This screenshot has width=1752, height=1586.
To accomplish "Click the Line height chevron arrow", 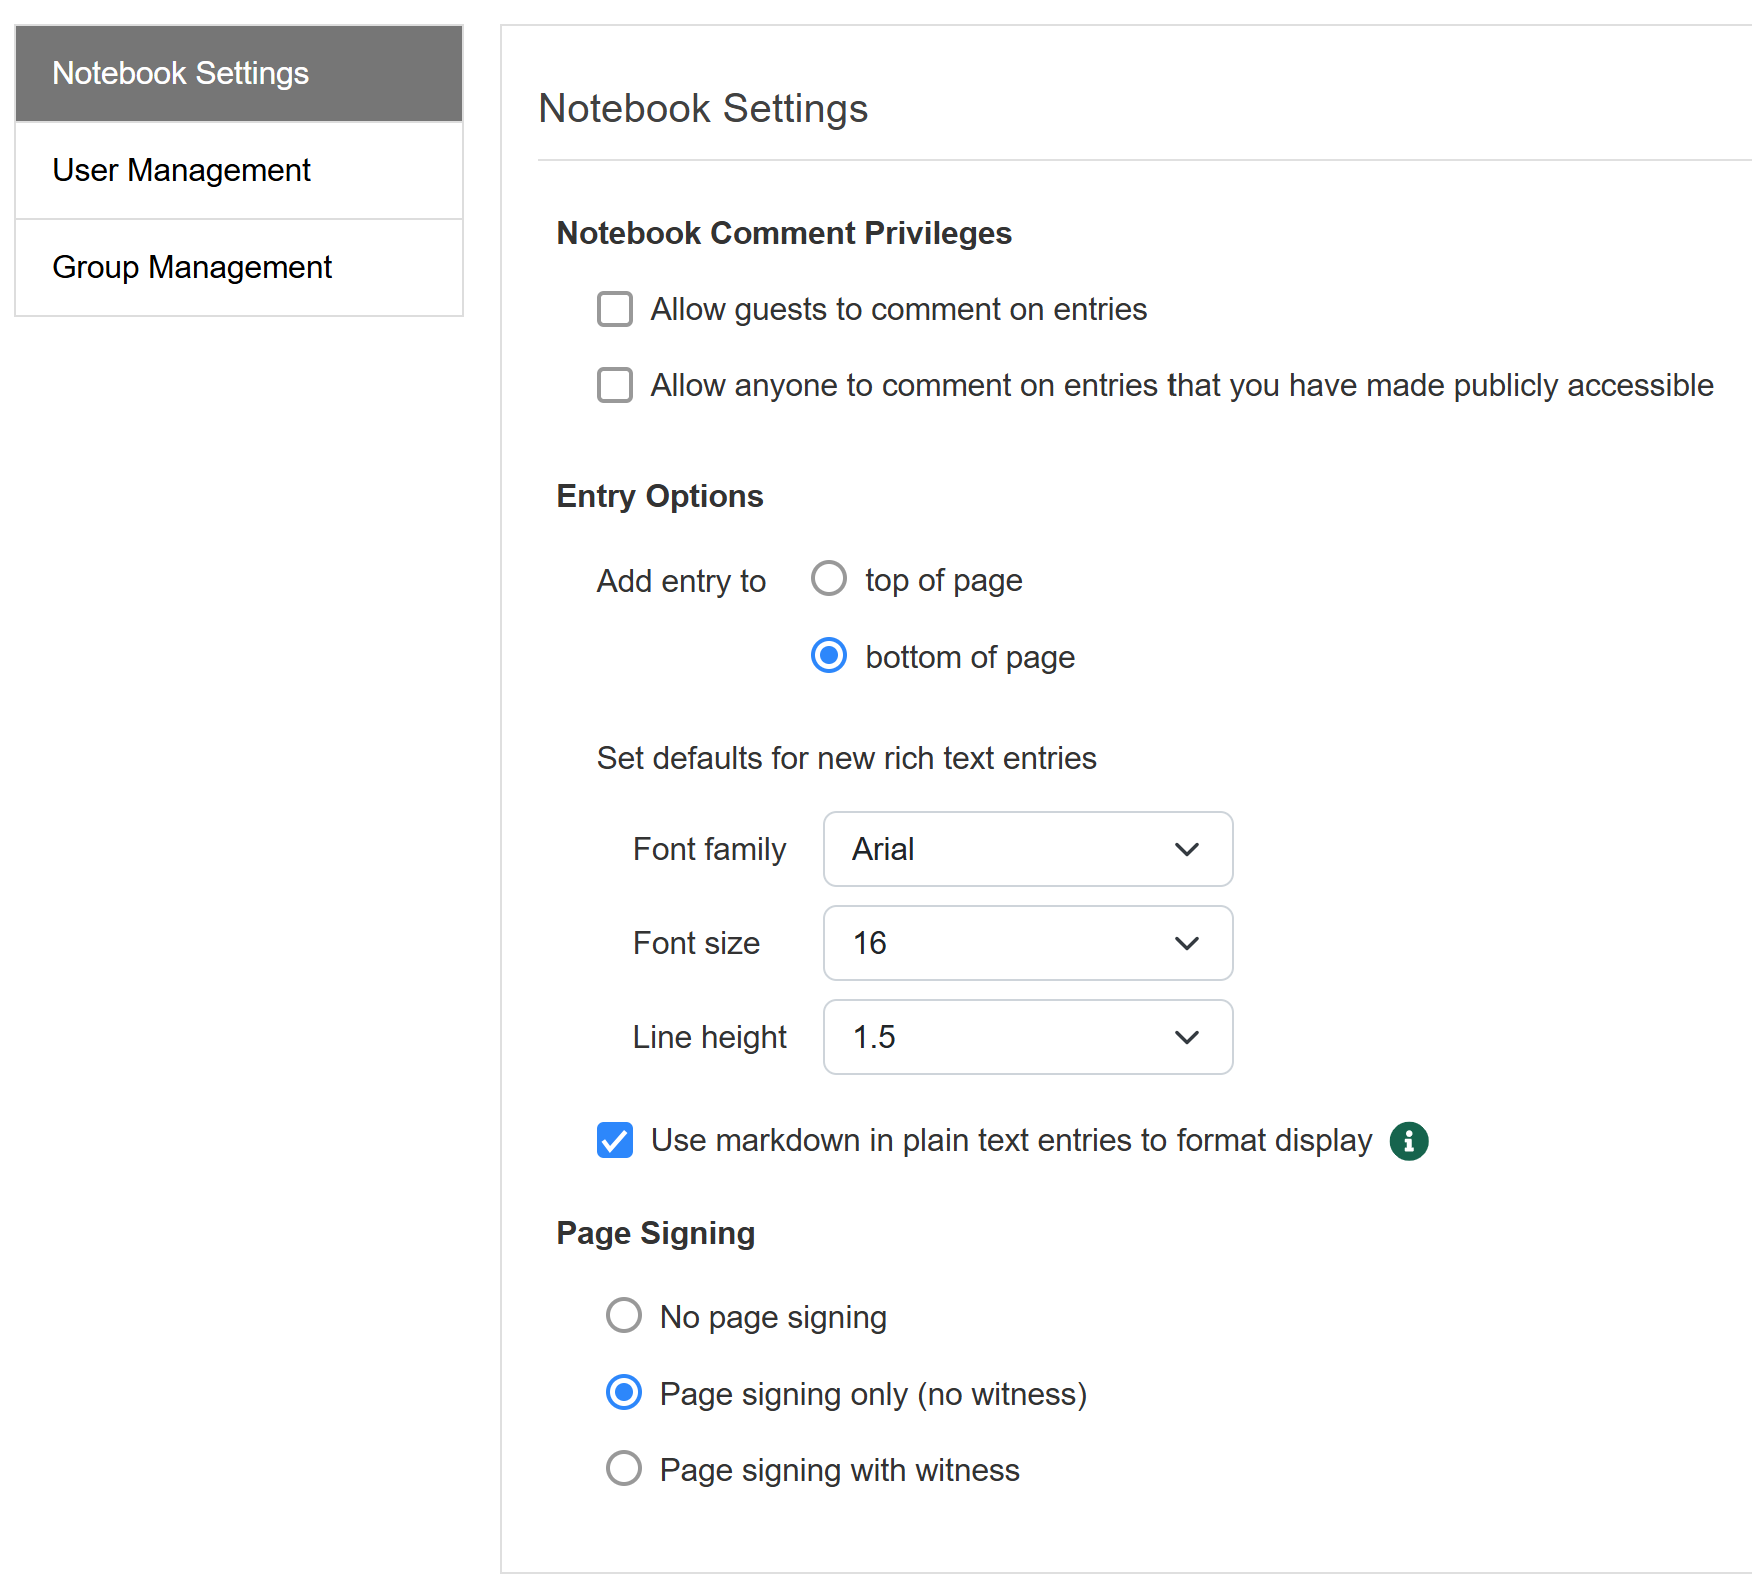I will pyautogui.click(x=1186, y=1038).
